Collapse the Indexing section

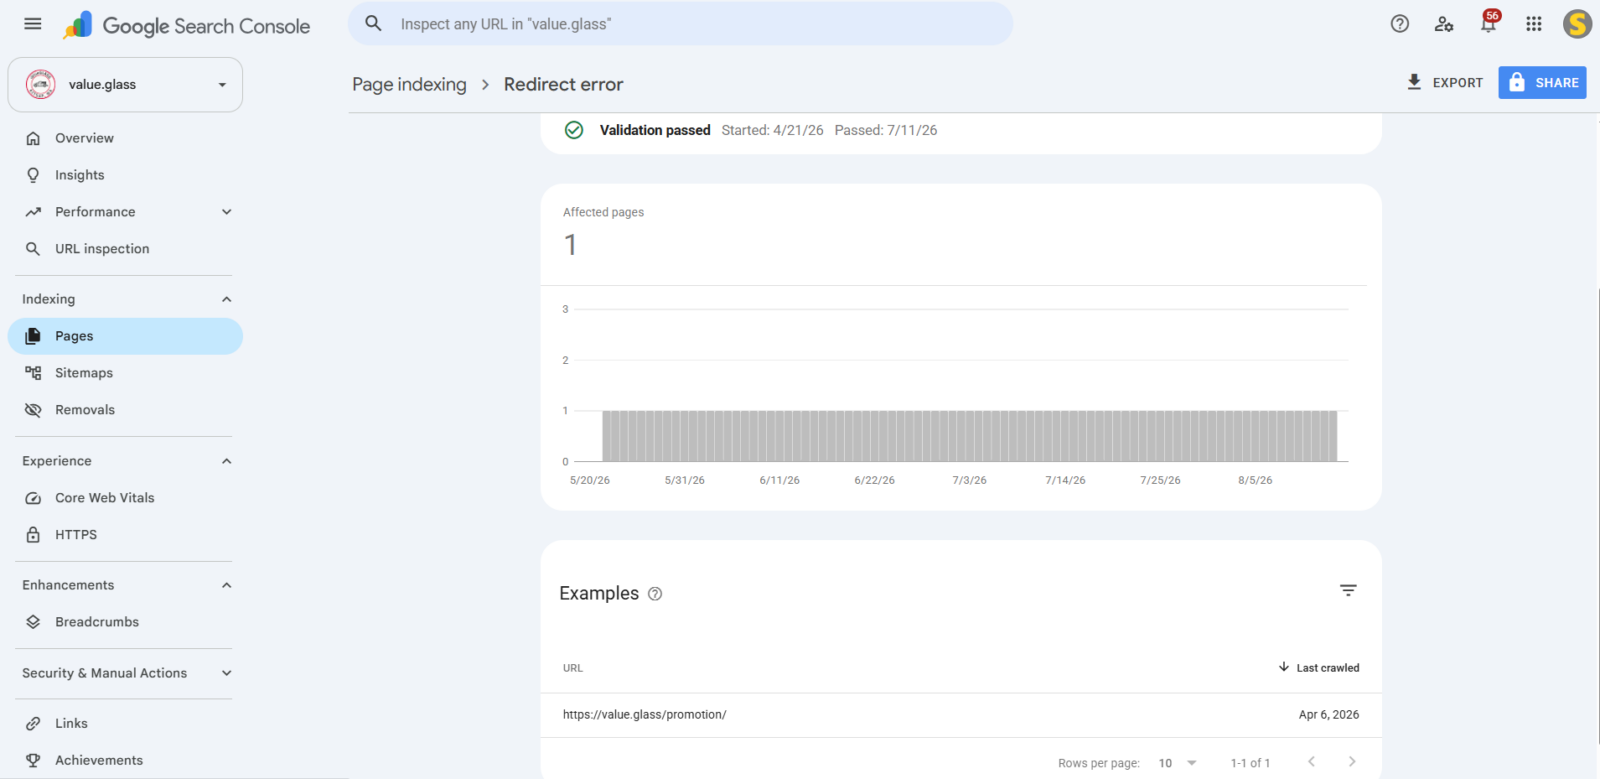(227, 299)
